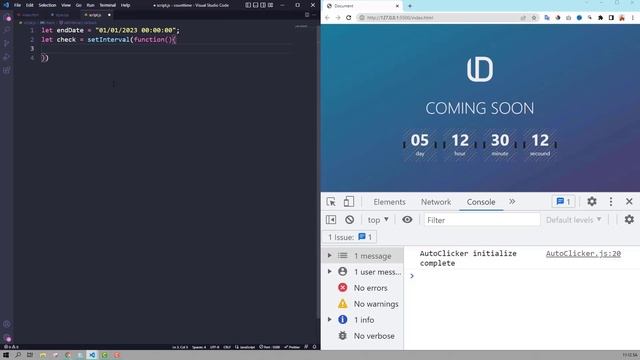Create a live expression with eye icon

[407, 220]
